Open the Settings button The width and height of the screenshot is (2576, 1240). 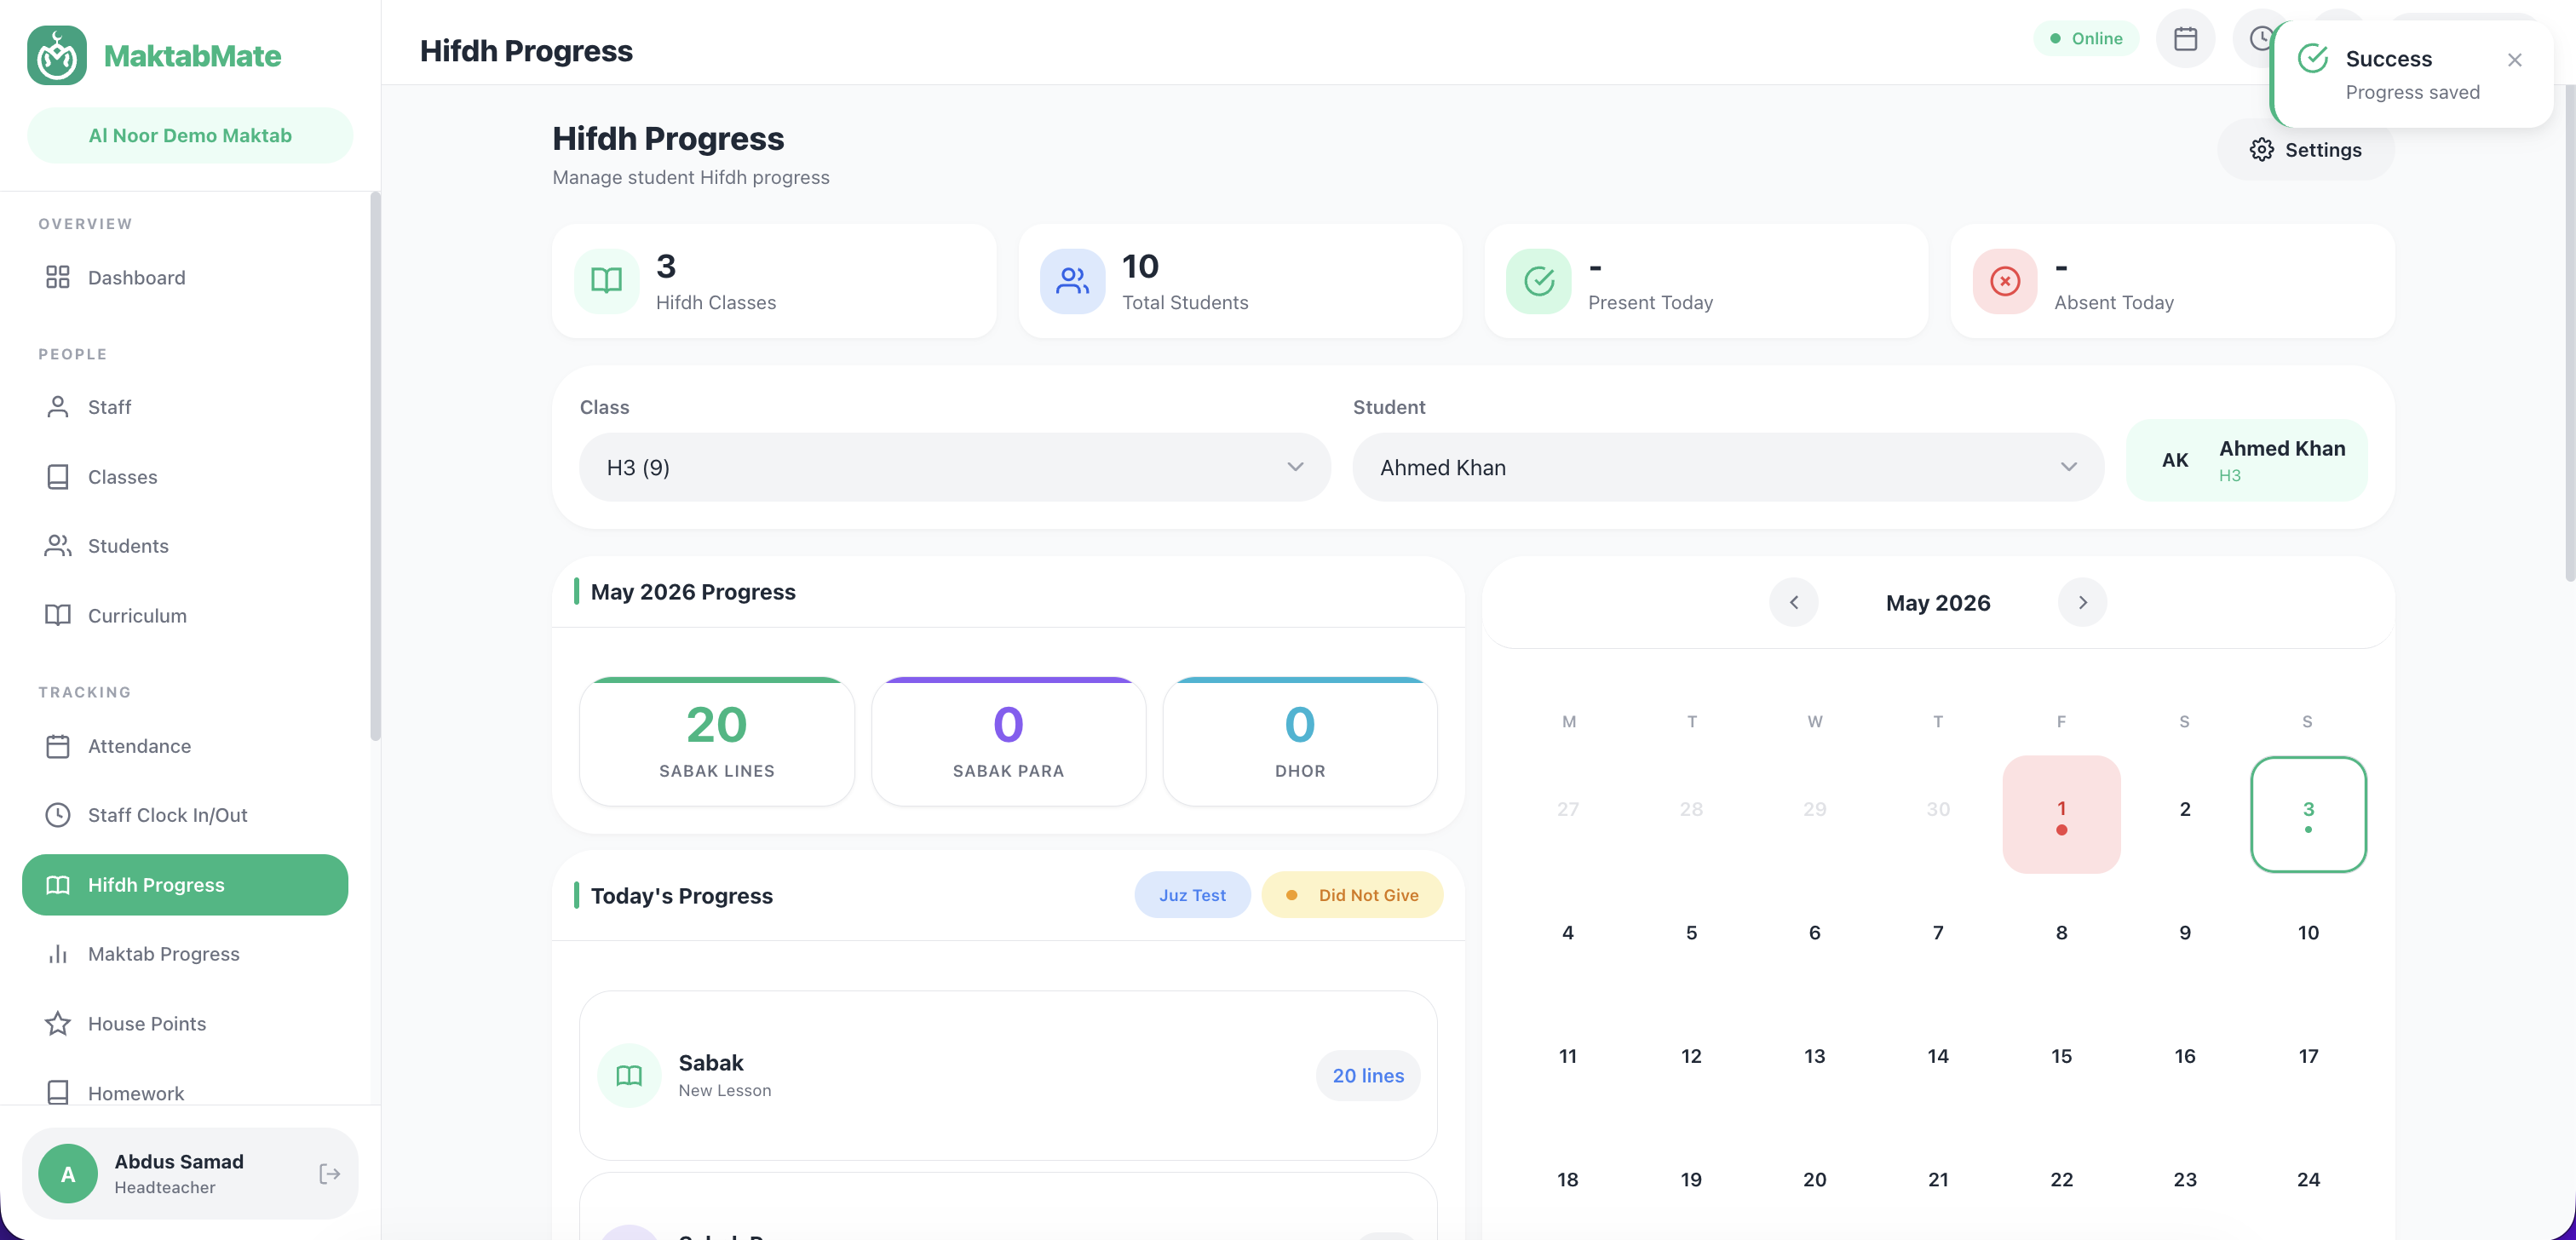point(2305,150)
